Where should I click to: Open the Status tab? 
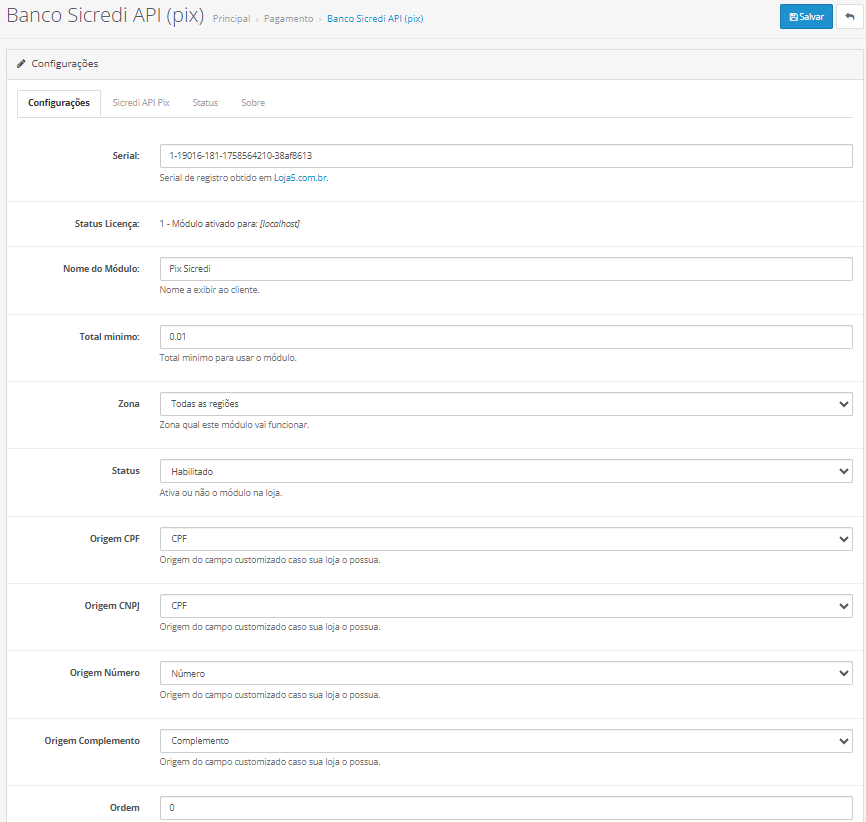pyautogui.click(x=205, y=103)
